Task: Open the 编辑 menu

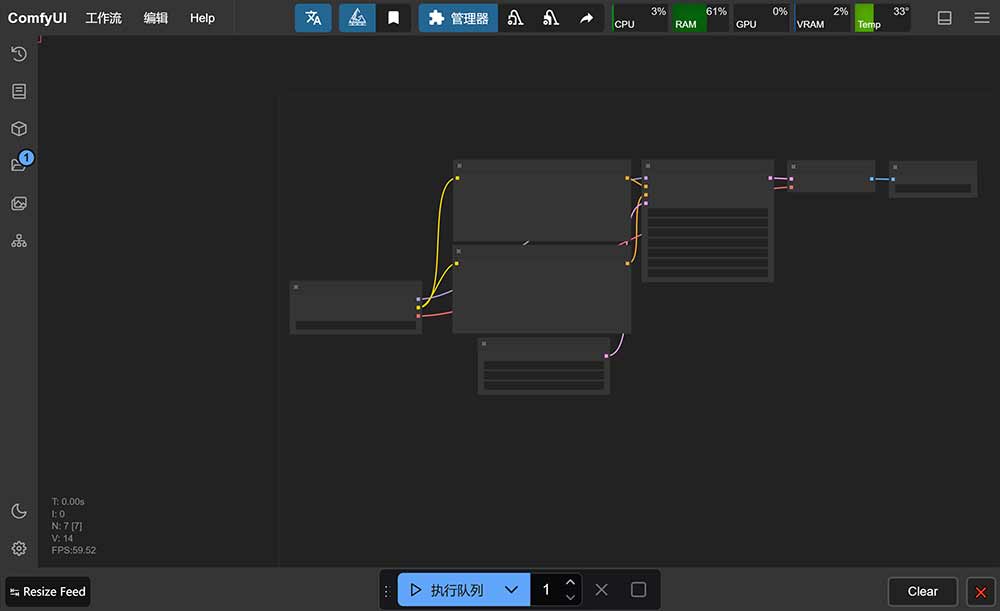Action: (x=156, y=18)
